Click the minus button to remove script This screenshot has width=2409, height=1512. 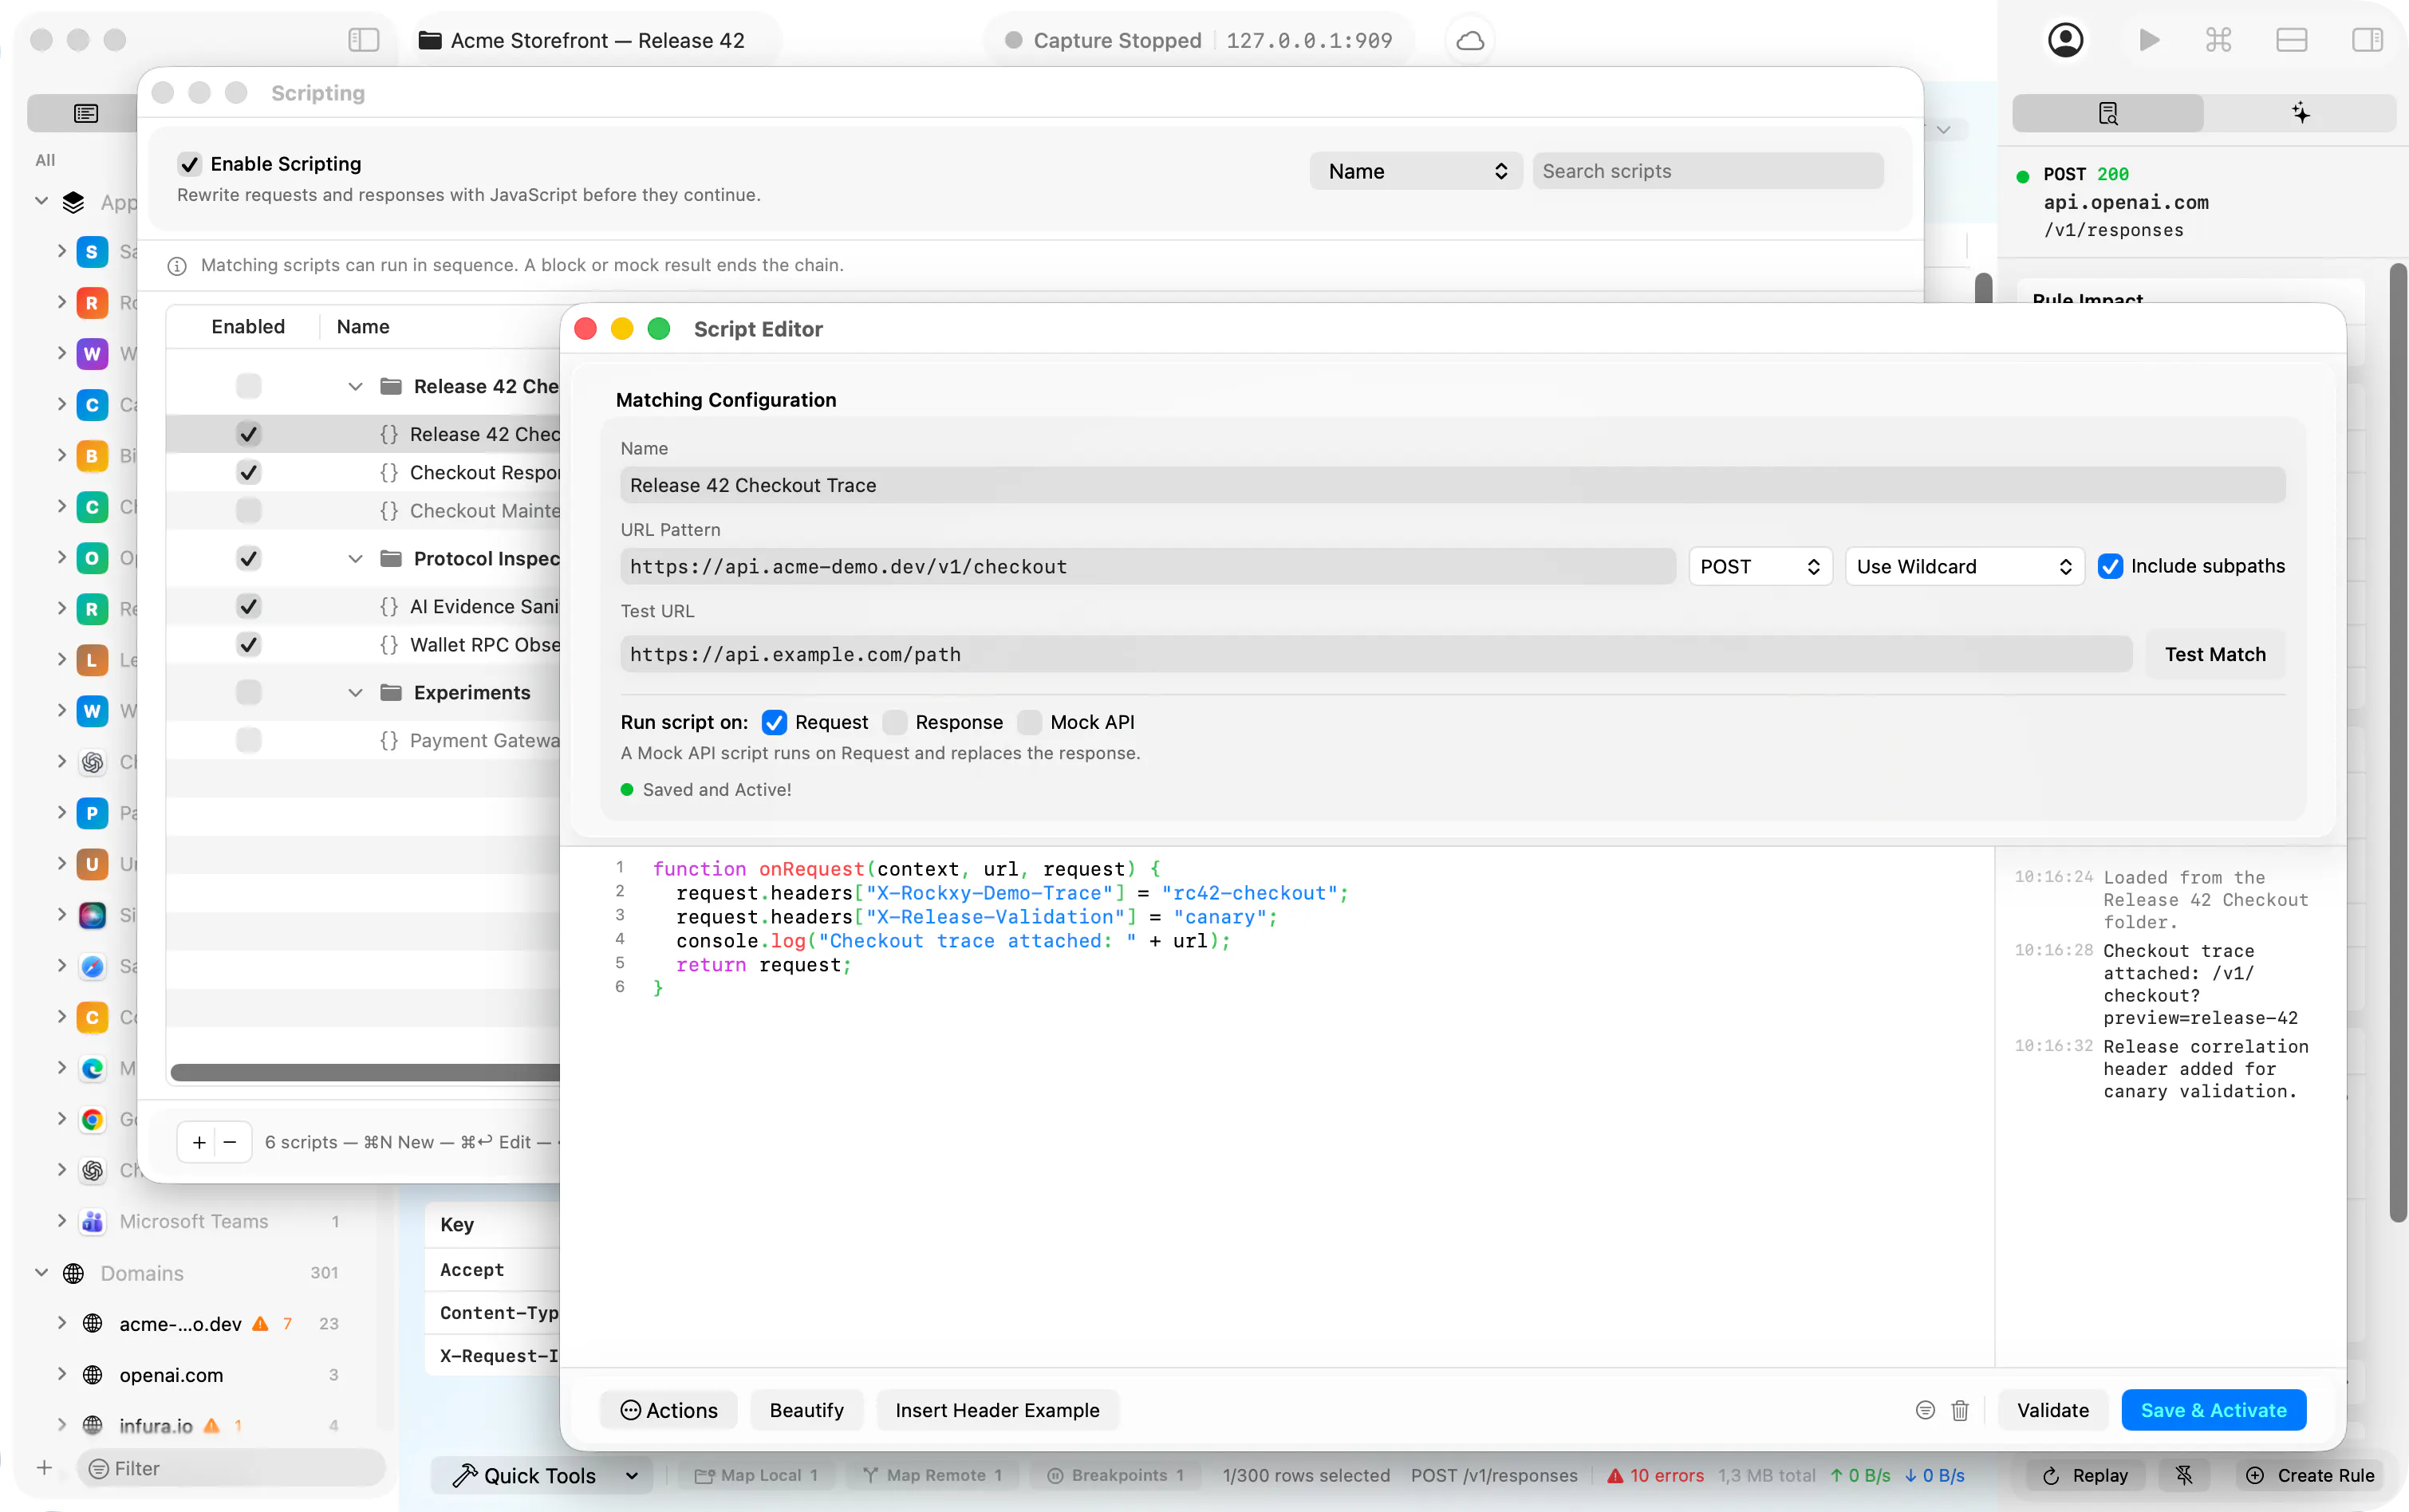click(x=230, y=1142)
